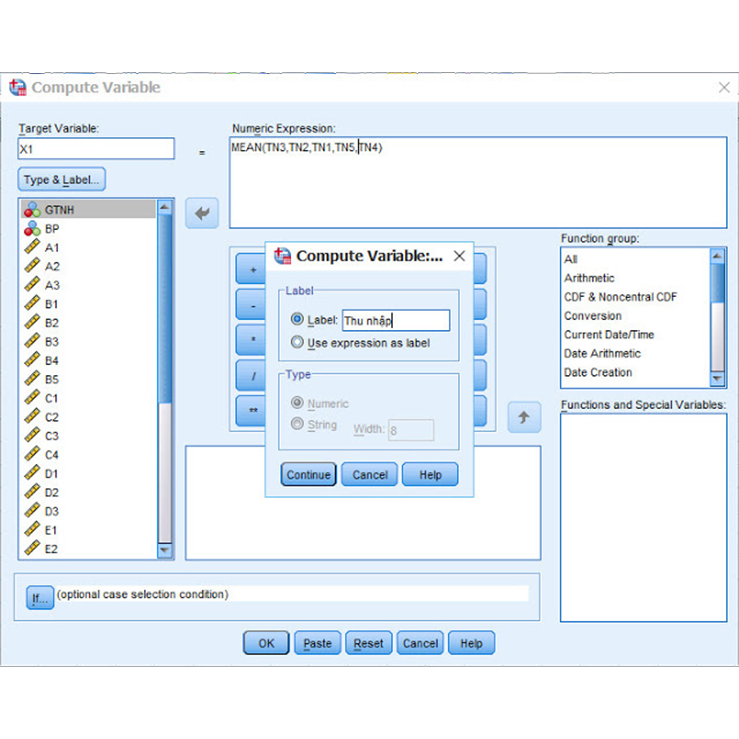Open the Type & Label button
The image size is (739, 739).
pos(62,180)
